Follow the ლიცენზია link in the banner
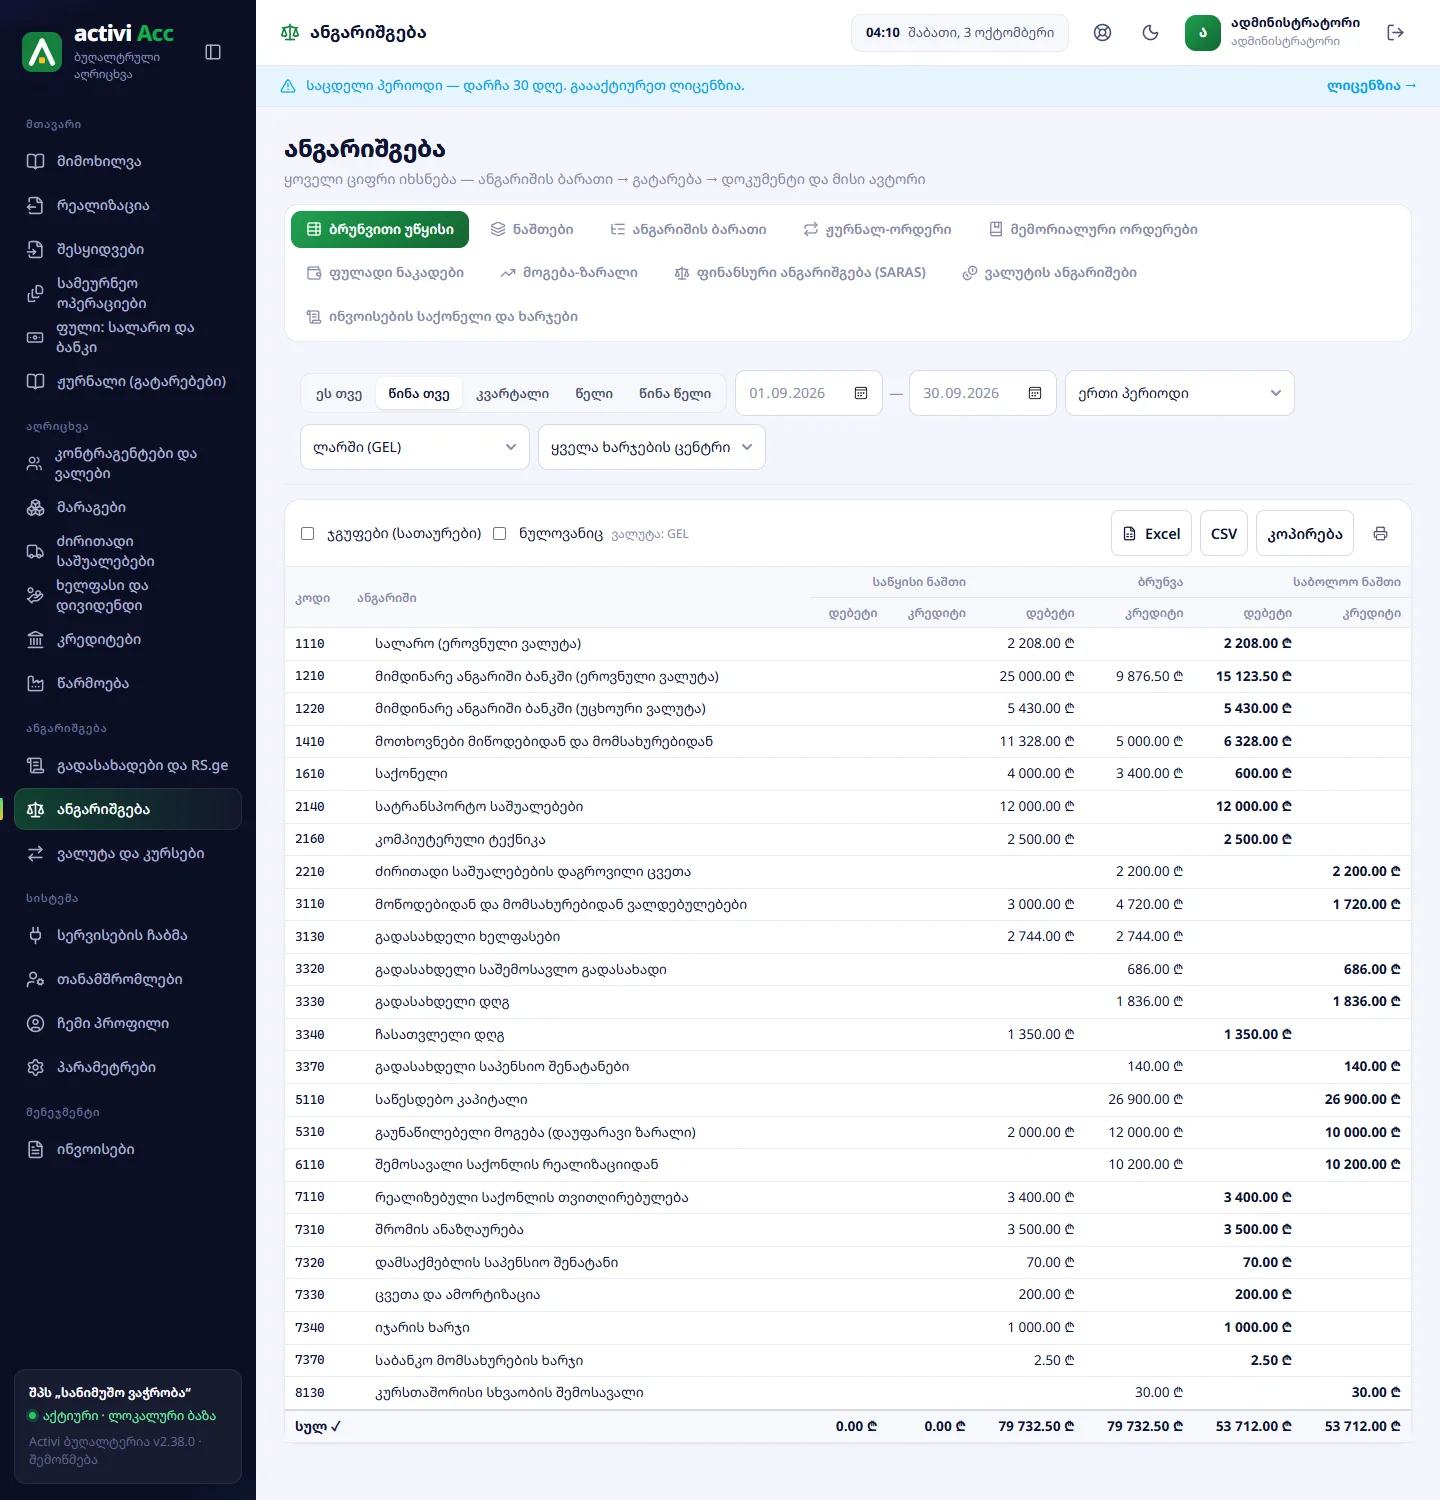The image size is (1440, 1500). (x=1372, y=86)
